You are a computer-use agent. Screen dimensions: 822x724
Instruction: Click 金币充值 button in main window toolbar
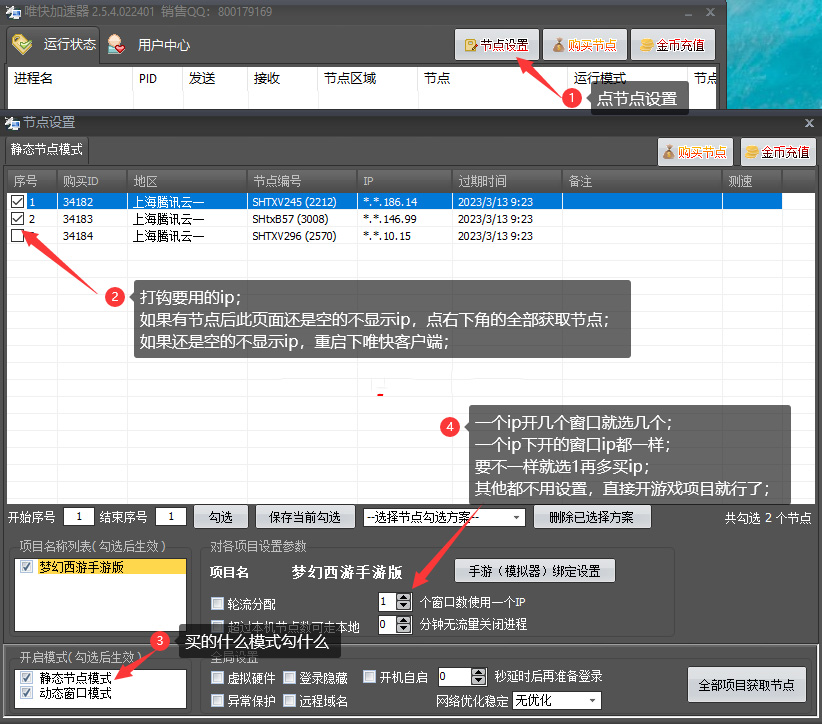pyautogui.click(x=673, y=45)
